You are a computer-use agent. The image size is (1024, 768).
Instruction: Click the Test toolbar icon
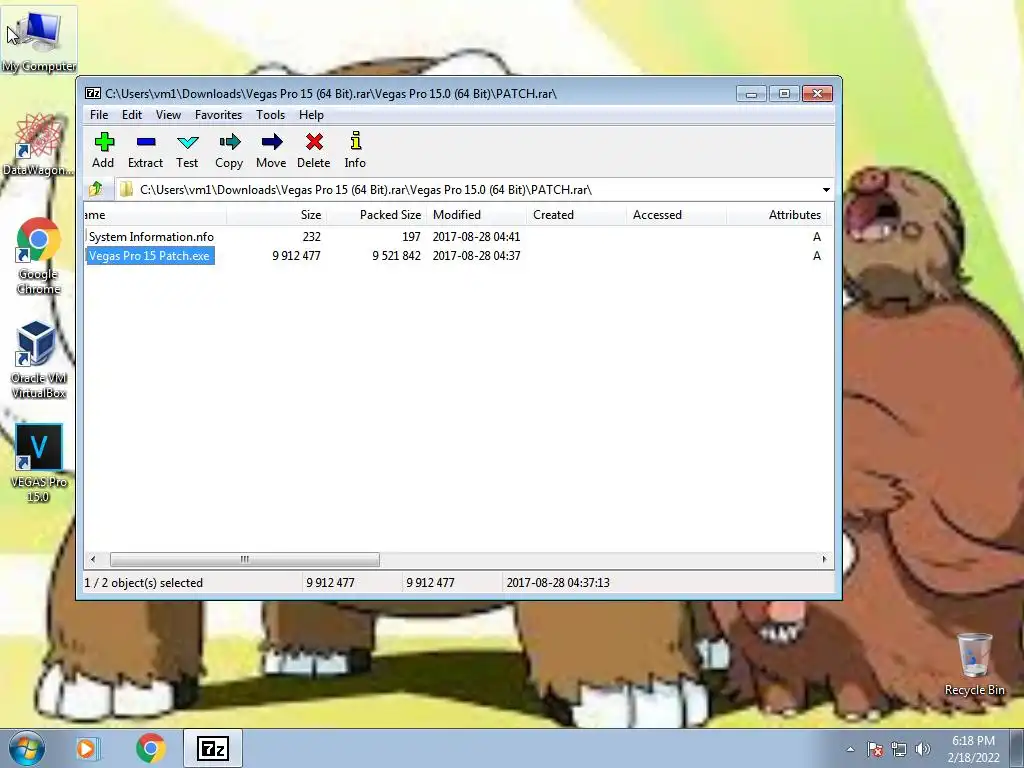point(187,150)
